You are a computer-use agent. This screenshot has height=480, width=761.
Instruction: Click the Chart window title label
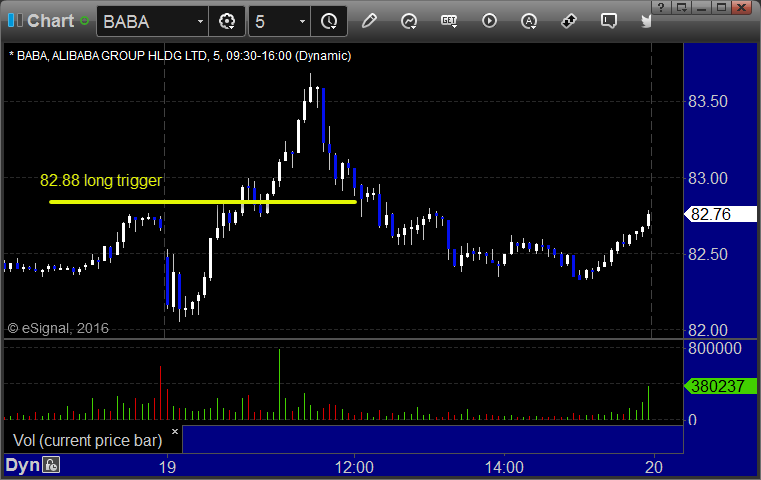(50, 21)
